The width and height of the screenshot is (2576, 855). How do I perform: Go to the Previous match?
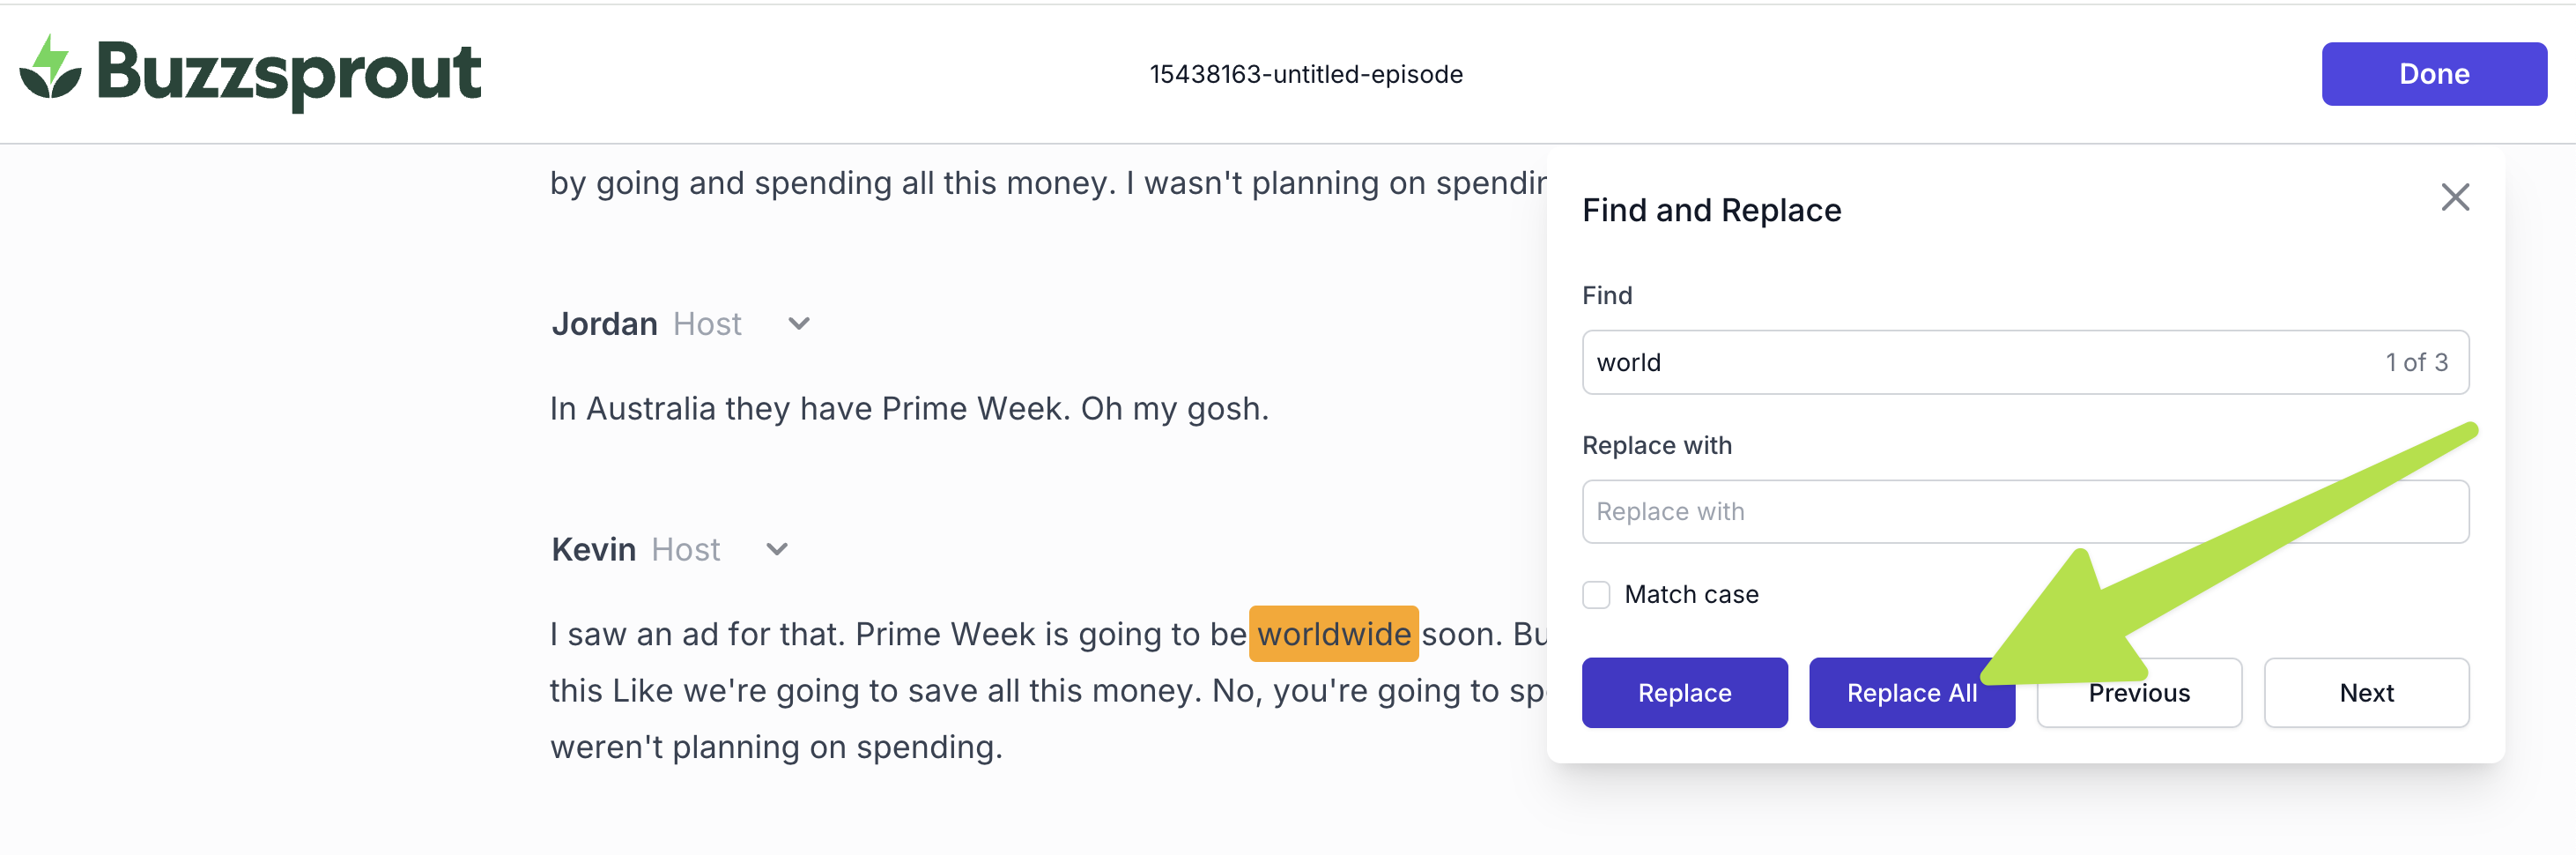click(2138, 692)
